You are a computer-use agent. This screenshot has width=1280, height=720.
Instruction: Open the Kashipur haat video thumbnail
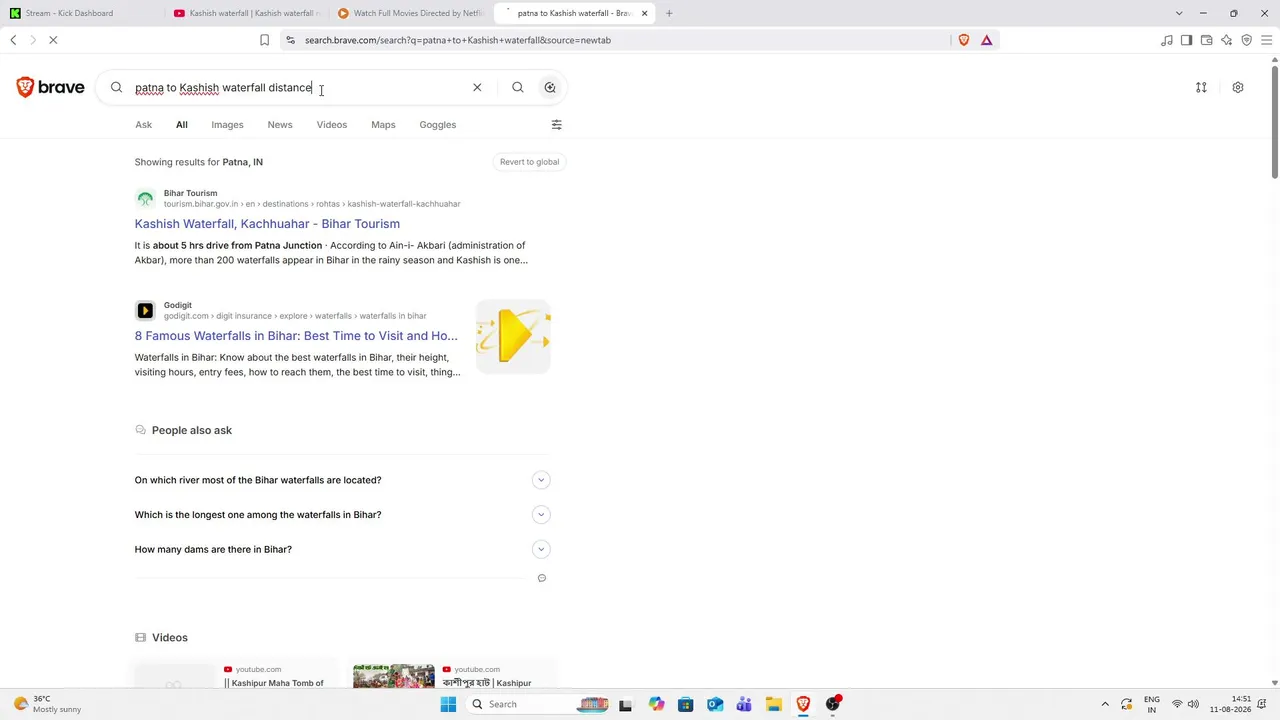[x=394, y=675]
